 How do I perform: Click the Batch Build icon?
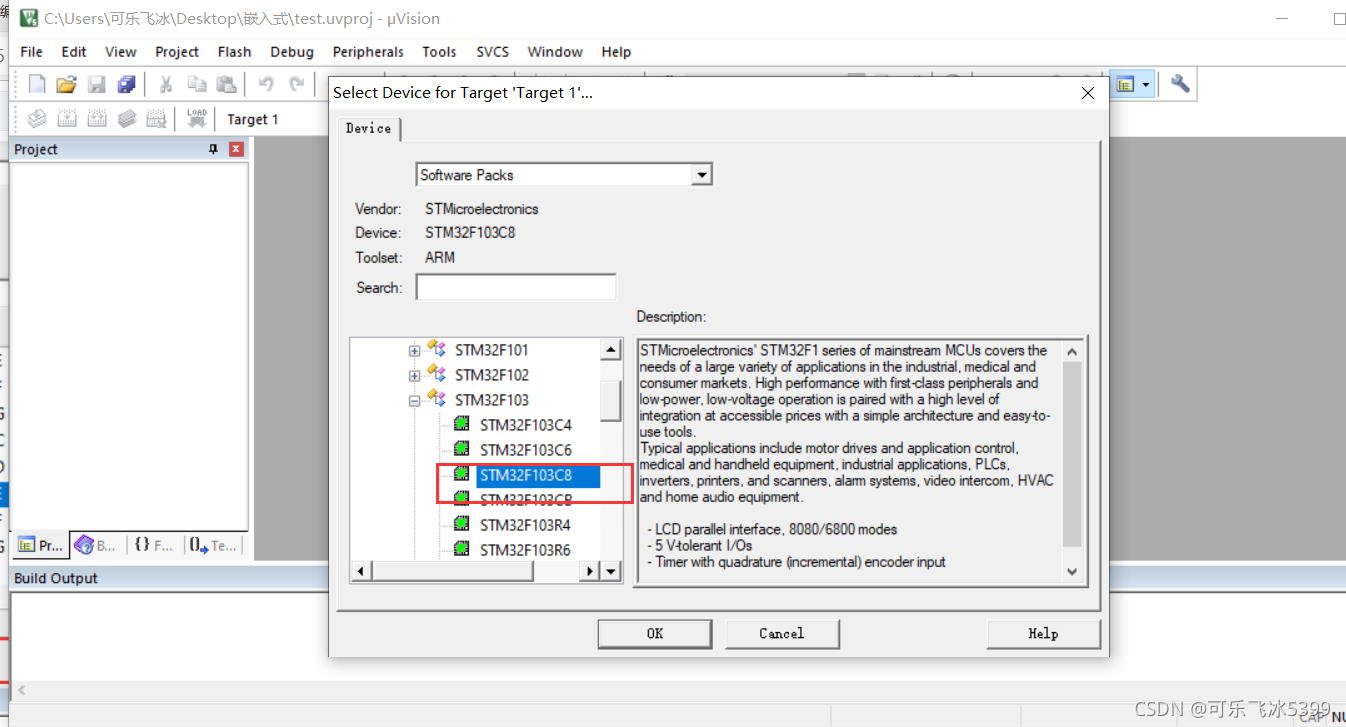coord(127,119)
